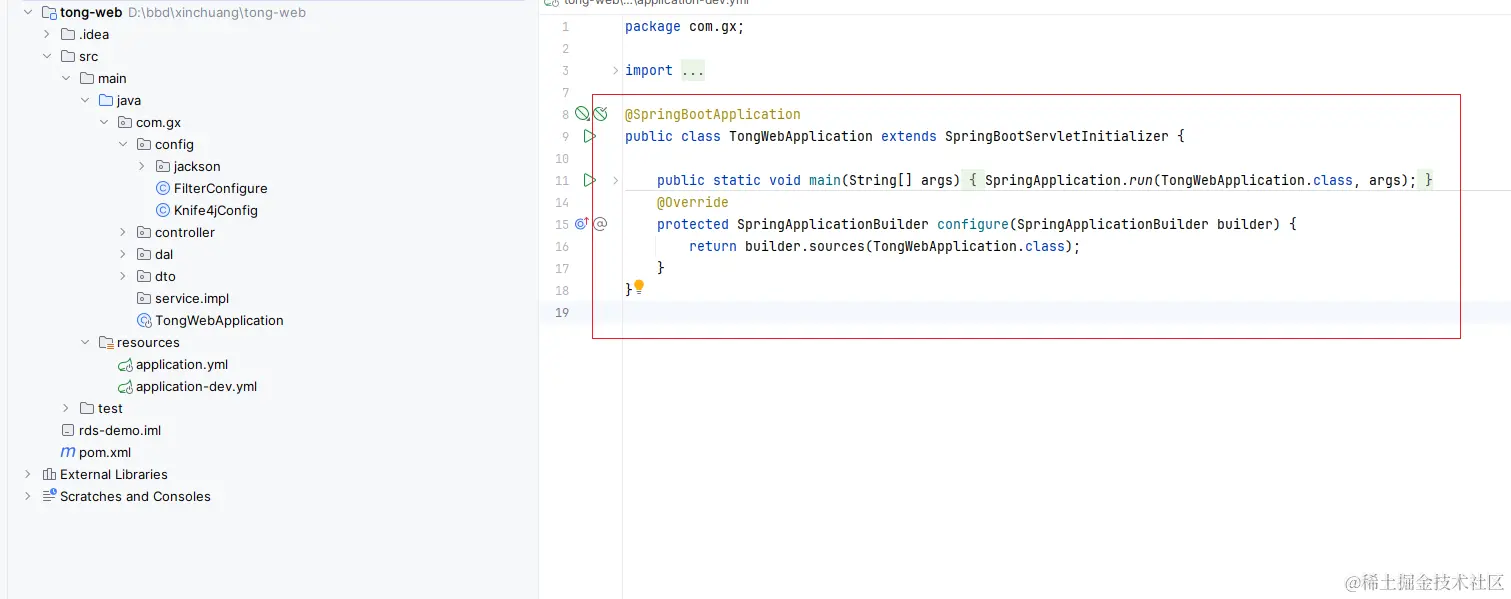Collapse the tong-web project root node

pos(28,13)
